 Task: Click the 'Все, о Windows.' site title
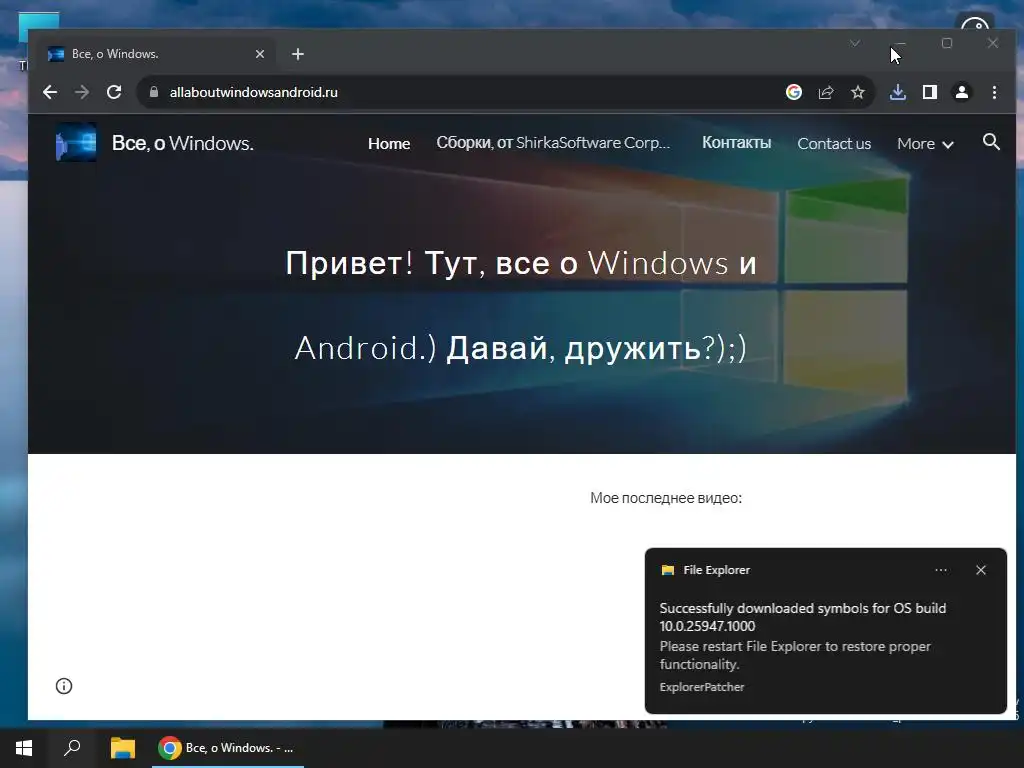(182, 143)
